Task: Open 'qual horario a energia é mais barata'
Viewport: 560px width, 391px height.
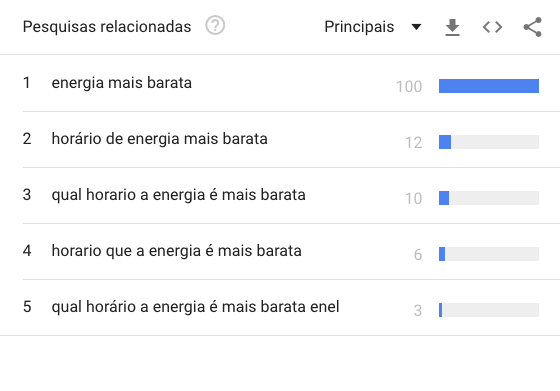Action: point(179,195)
